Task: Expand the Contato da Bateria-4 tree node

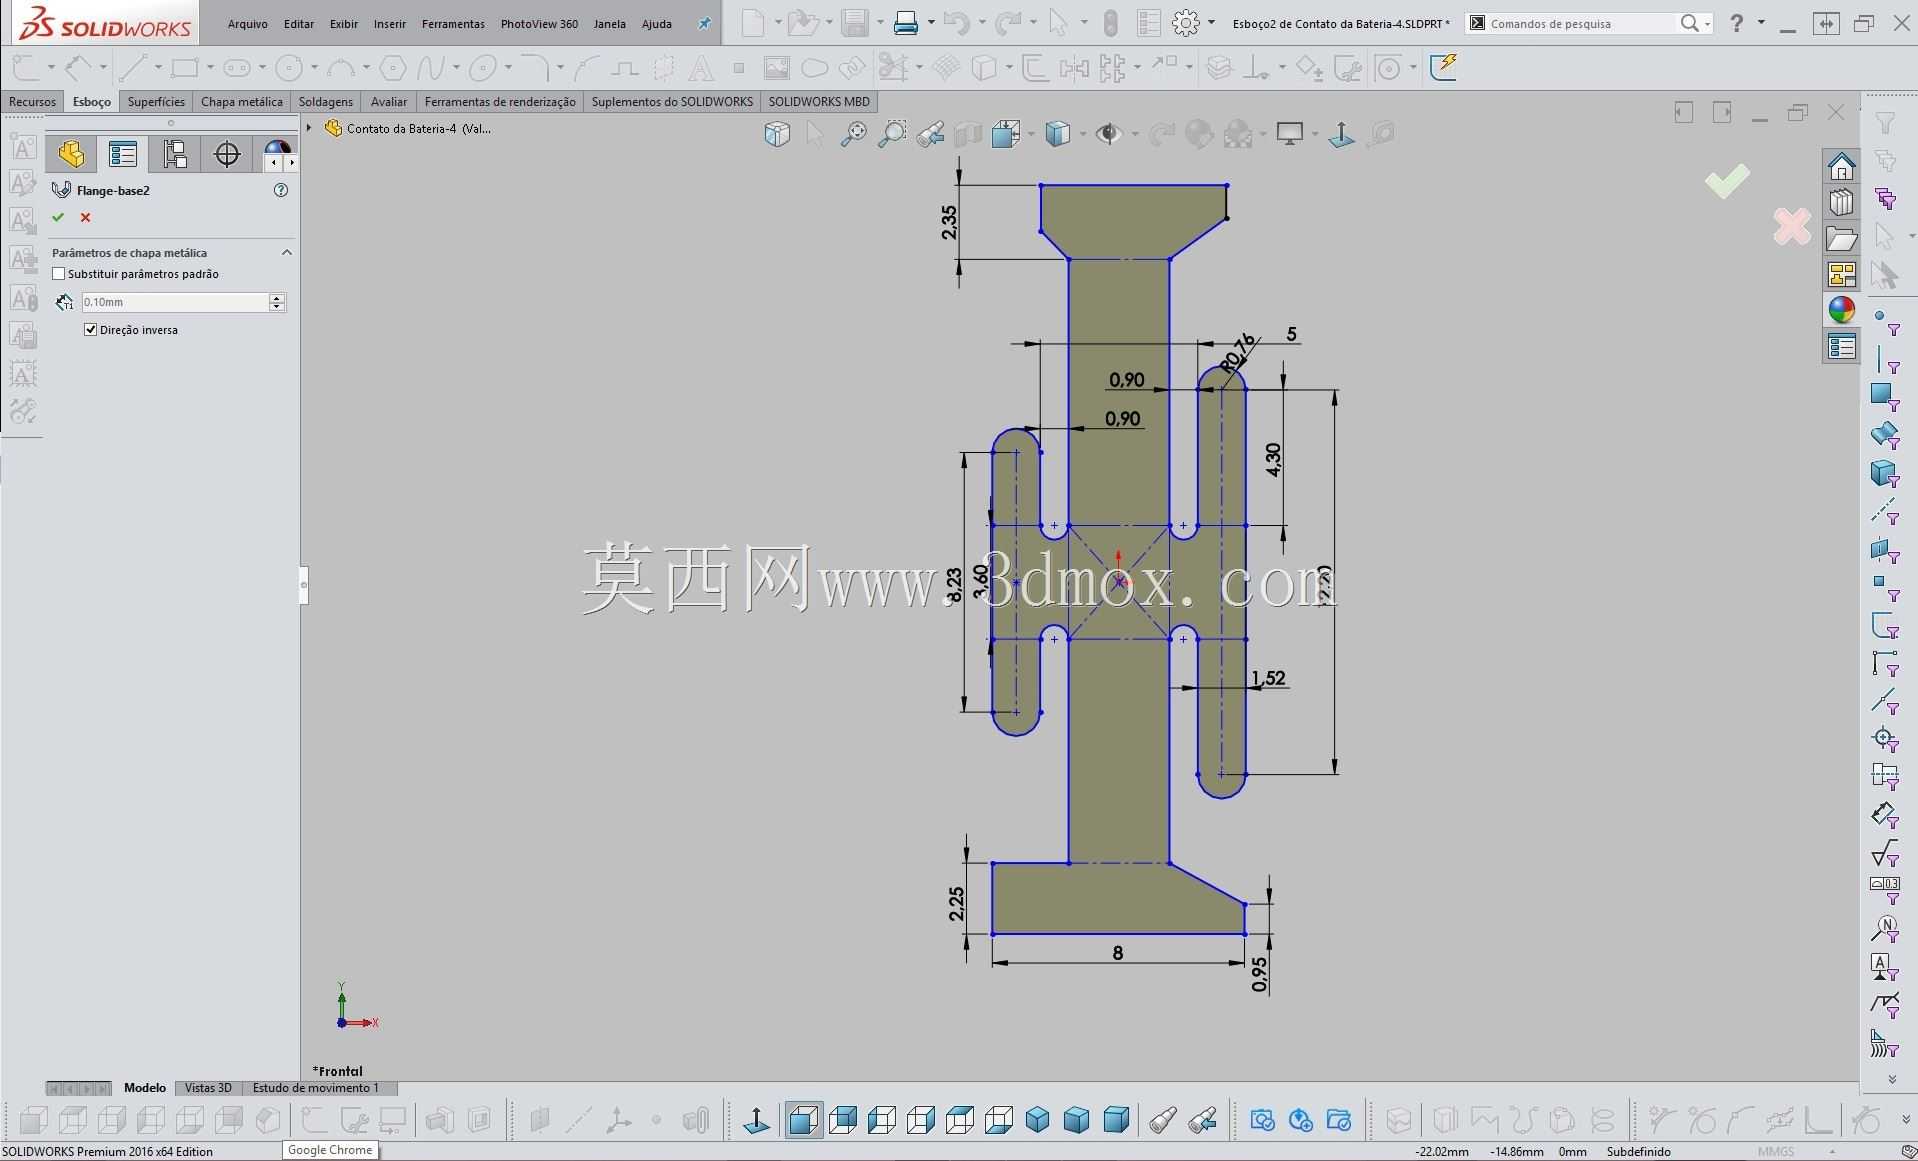Action: [x=309, y=128]
